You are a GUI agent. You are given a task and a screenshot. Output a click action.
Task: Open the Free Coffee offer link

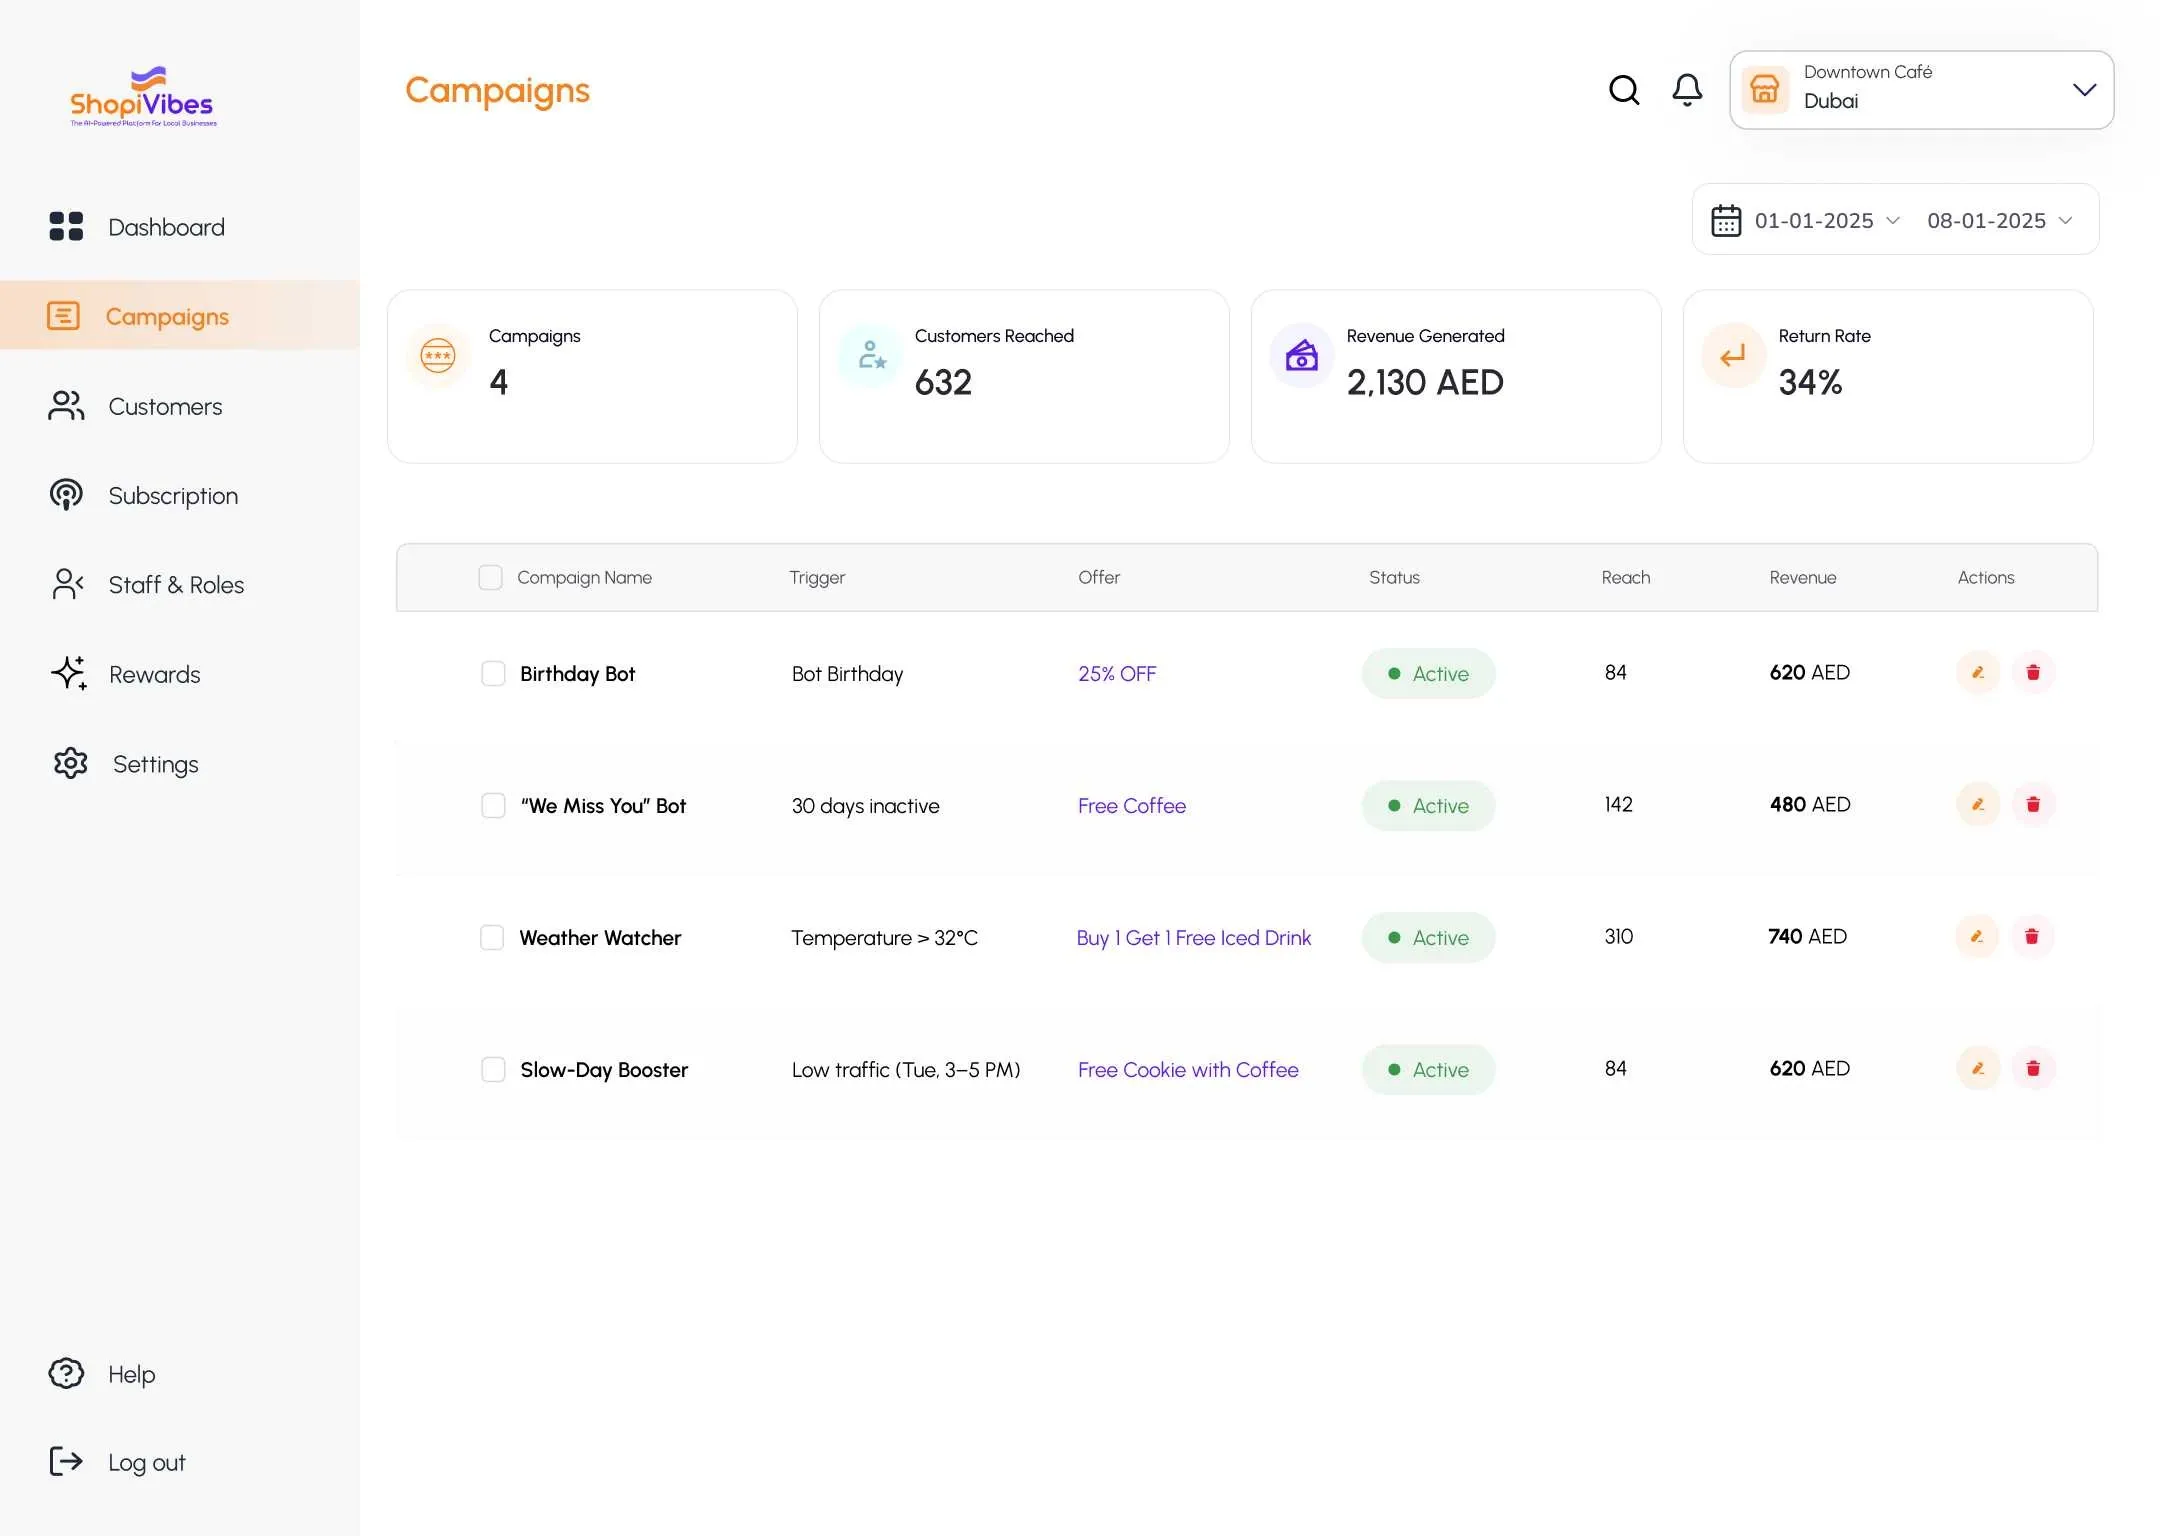click(x=1132, y=805)
